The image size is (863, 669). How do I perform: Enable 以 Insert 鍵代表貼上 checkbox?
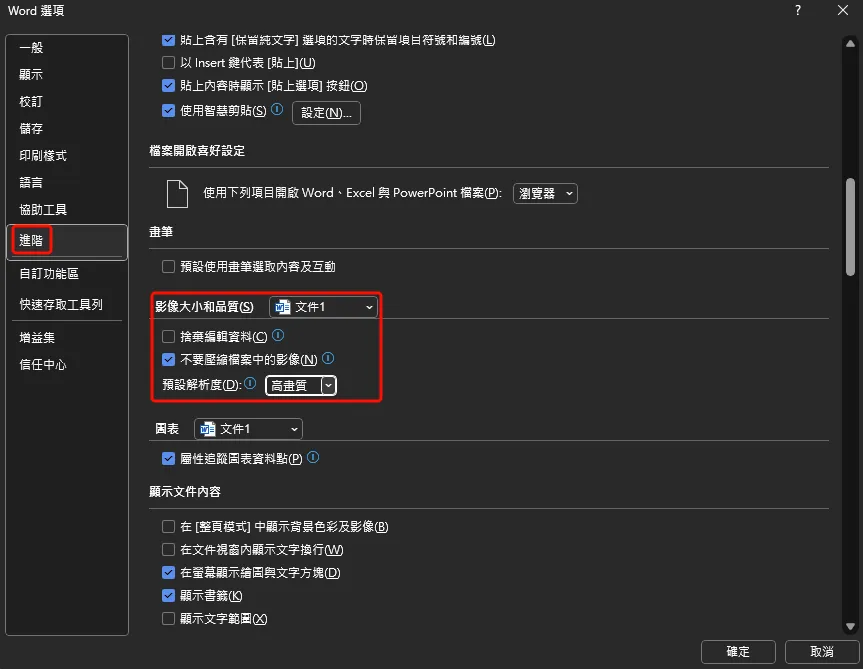(x=168, y=63)
